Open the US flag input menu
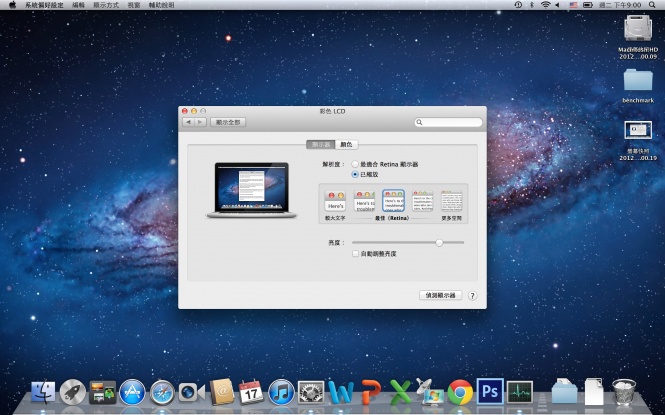Viewport: 665px width, 415px height. point(573,5)
